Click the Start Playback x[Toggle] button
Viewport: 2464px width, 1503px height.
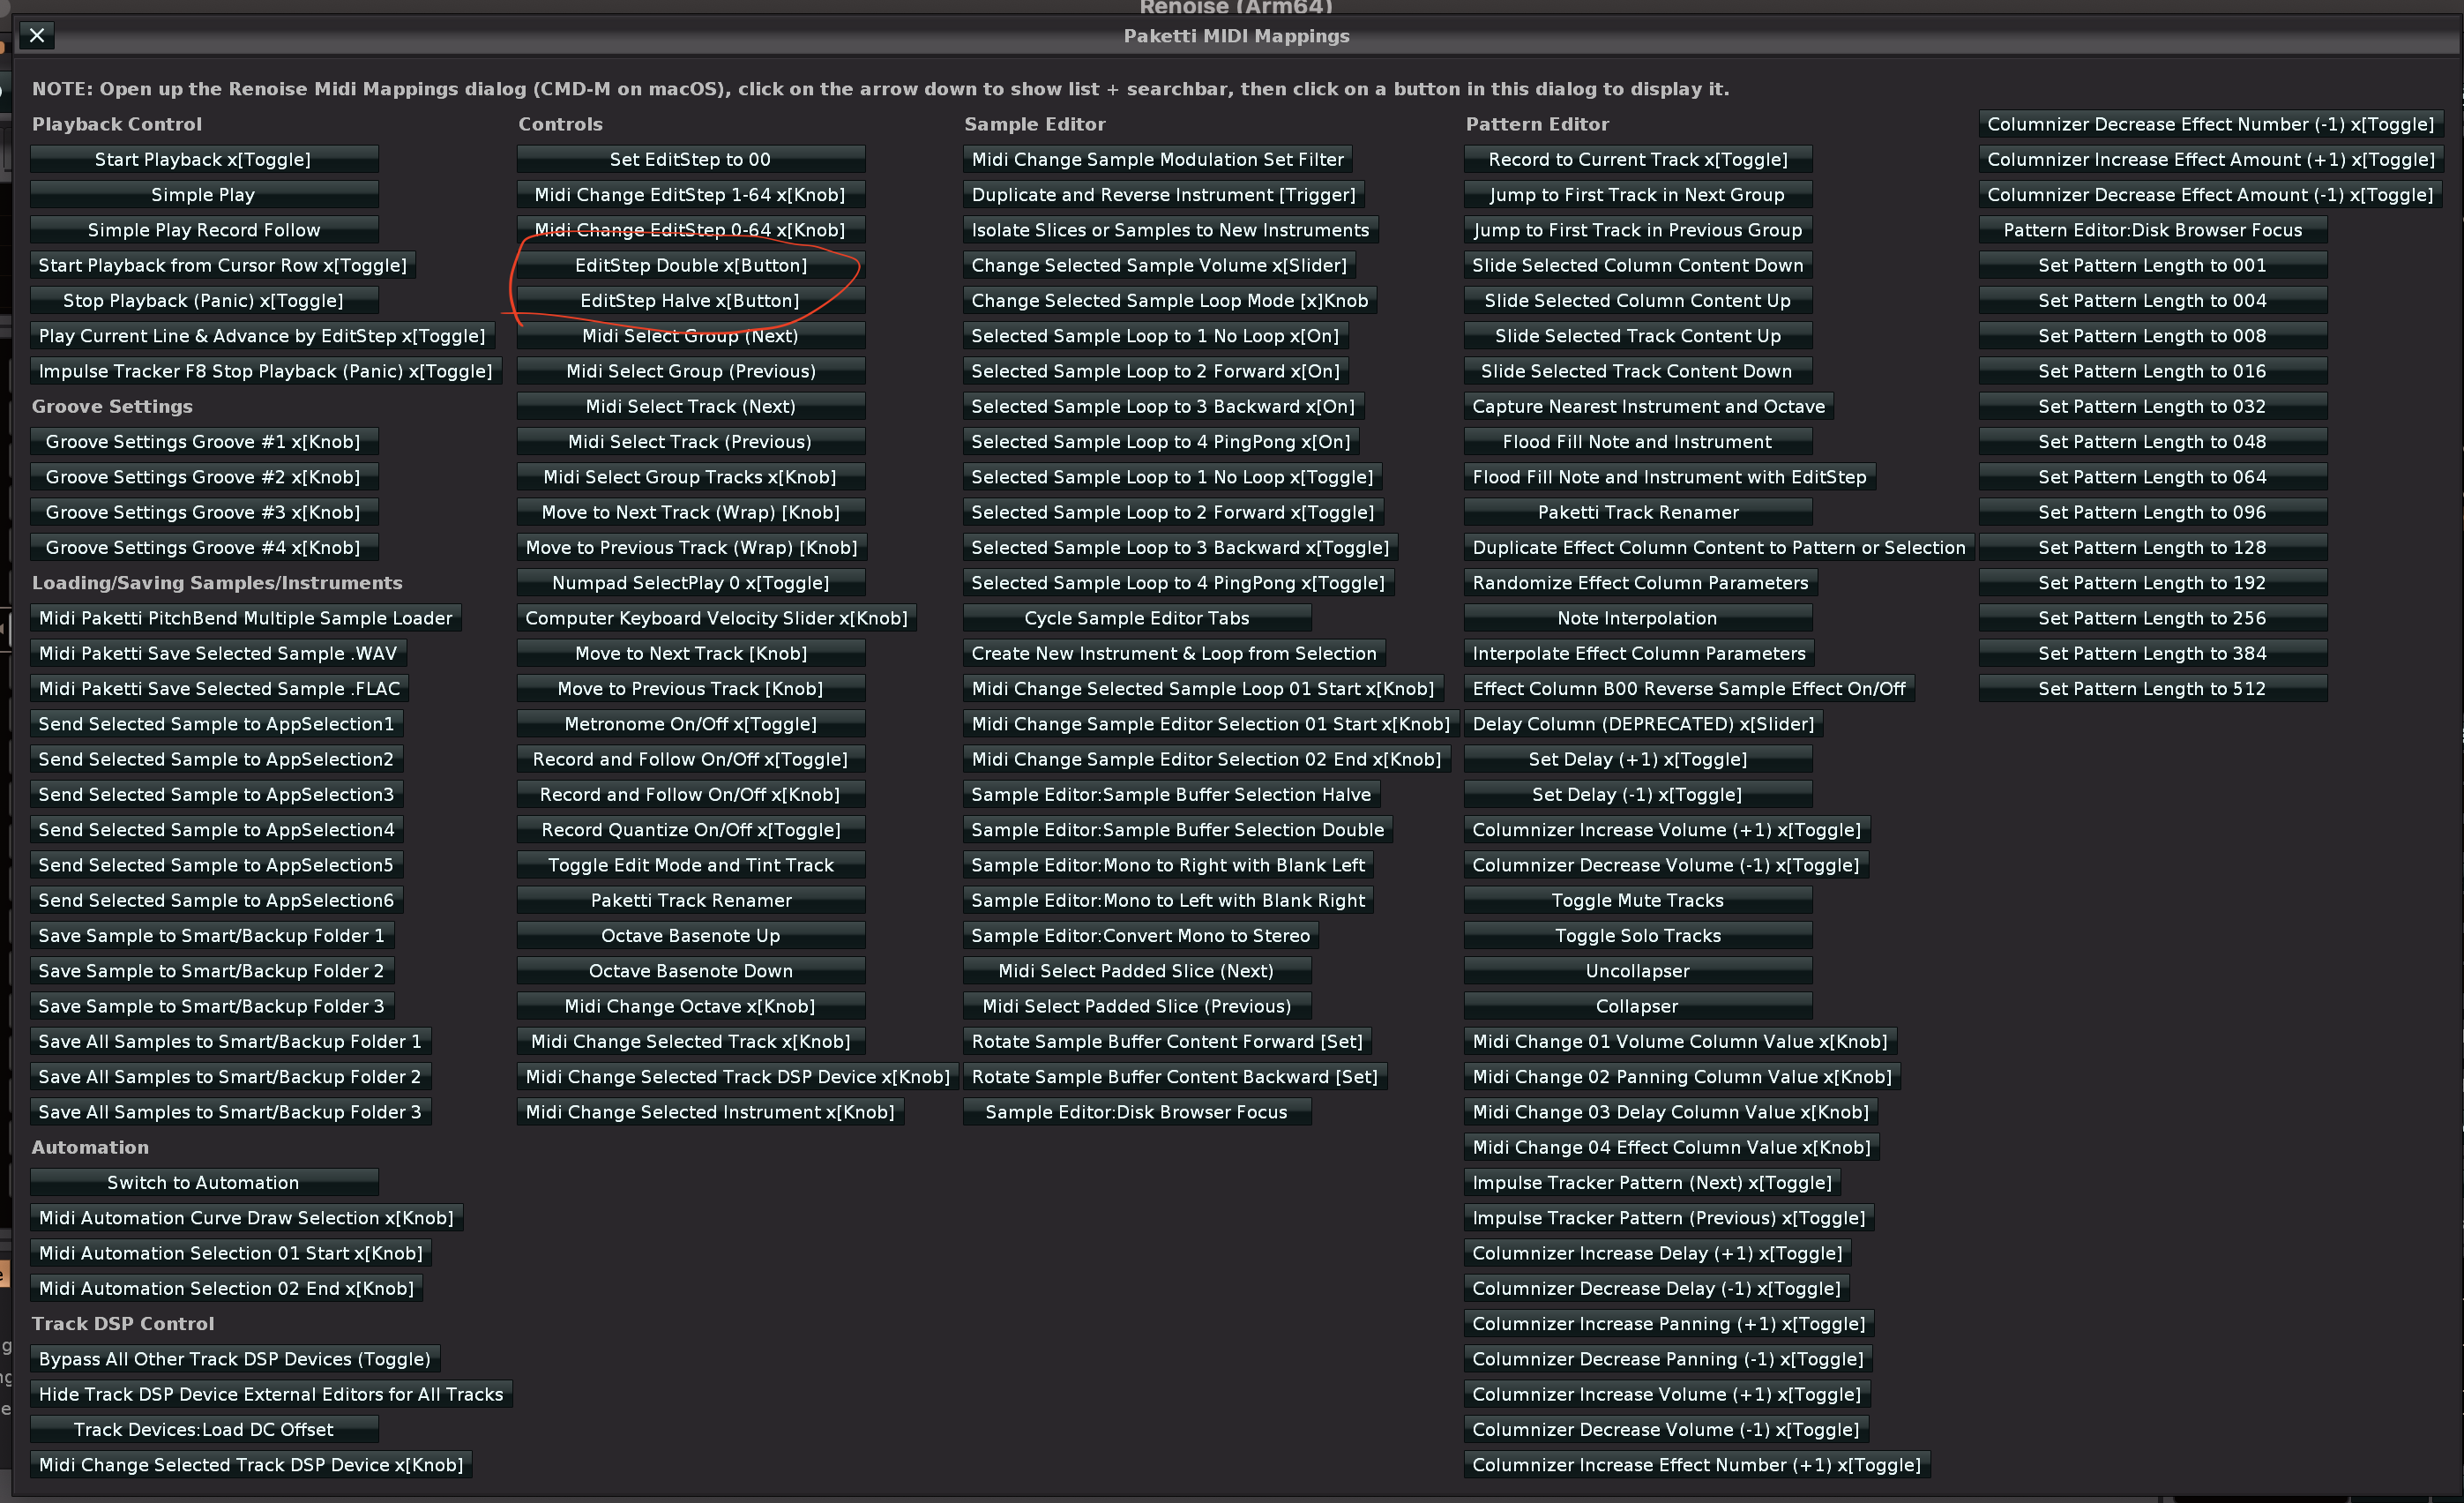pyautogui.click(x=203, y=160)
